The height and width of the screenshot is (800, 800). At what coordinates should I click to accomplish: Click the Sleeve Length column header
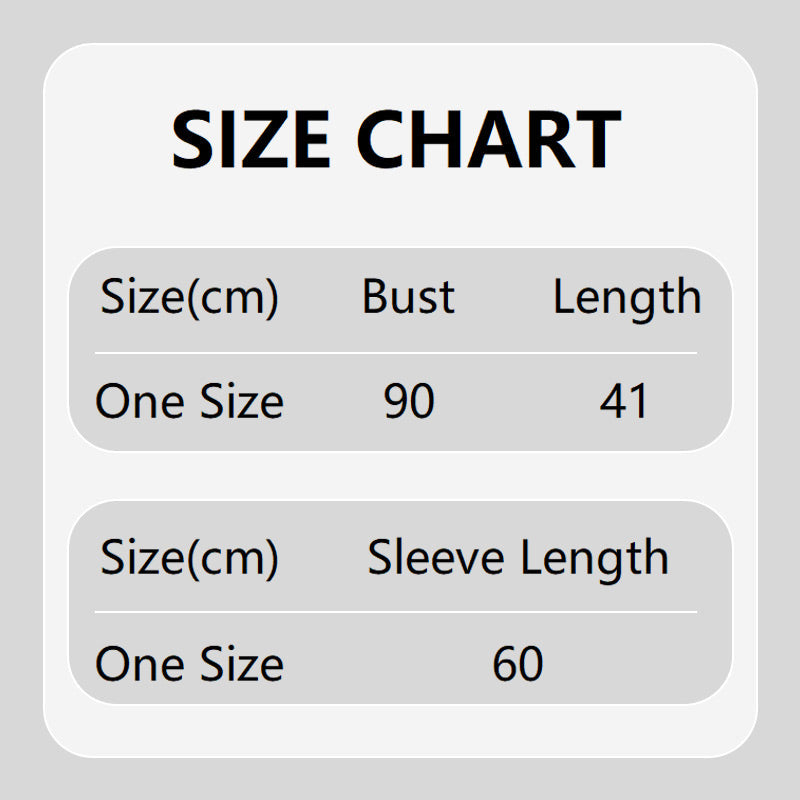click(518, 557)
